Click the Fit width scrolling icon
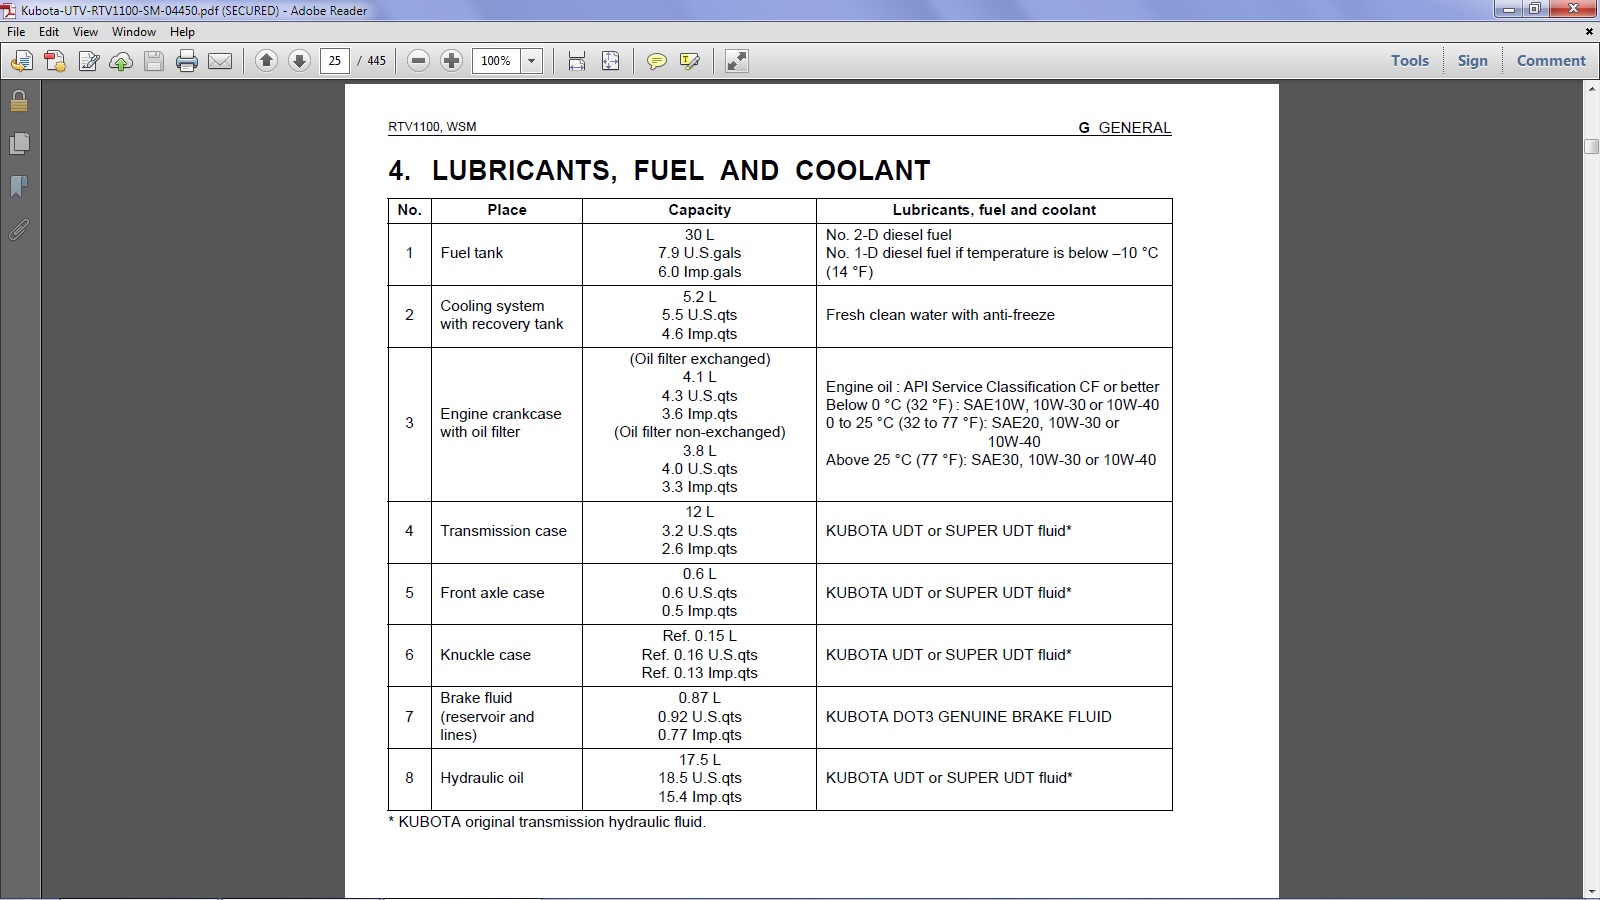 [x=577, y=61]
